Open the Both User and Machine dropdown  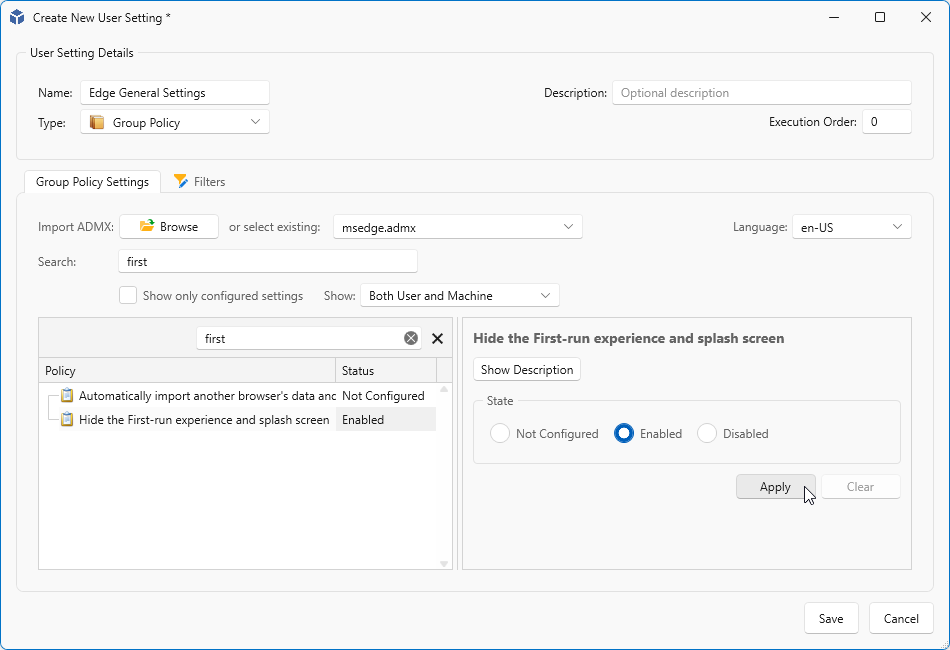[459, 295]
